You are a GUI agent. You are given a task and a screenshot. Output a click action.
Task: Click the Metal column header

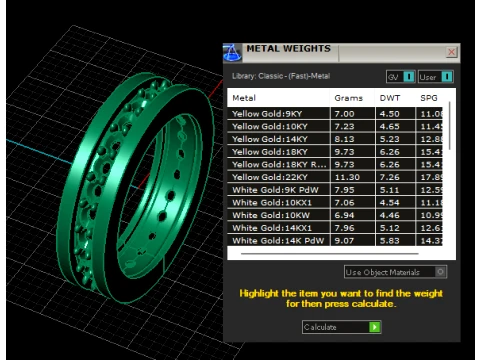(x=244, y=98)
